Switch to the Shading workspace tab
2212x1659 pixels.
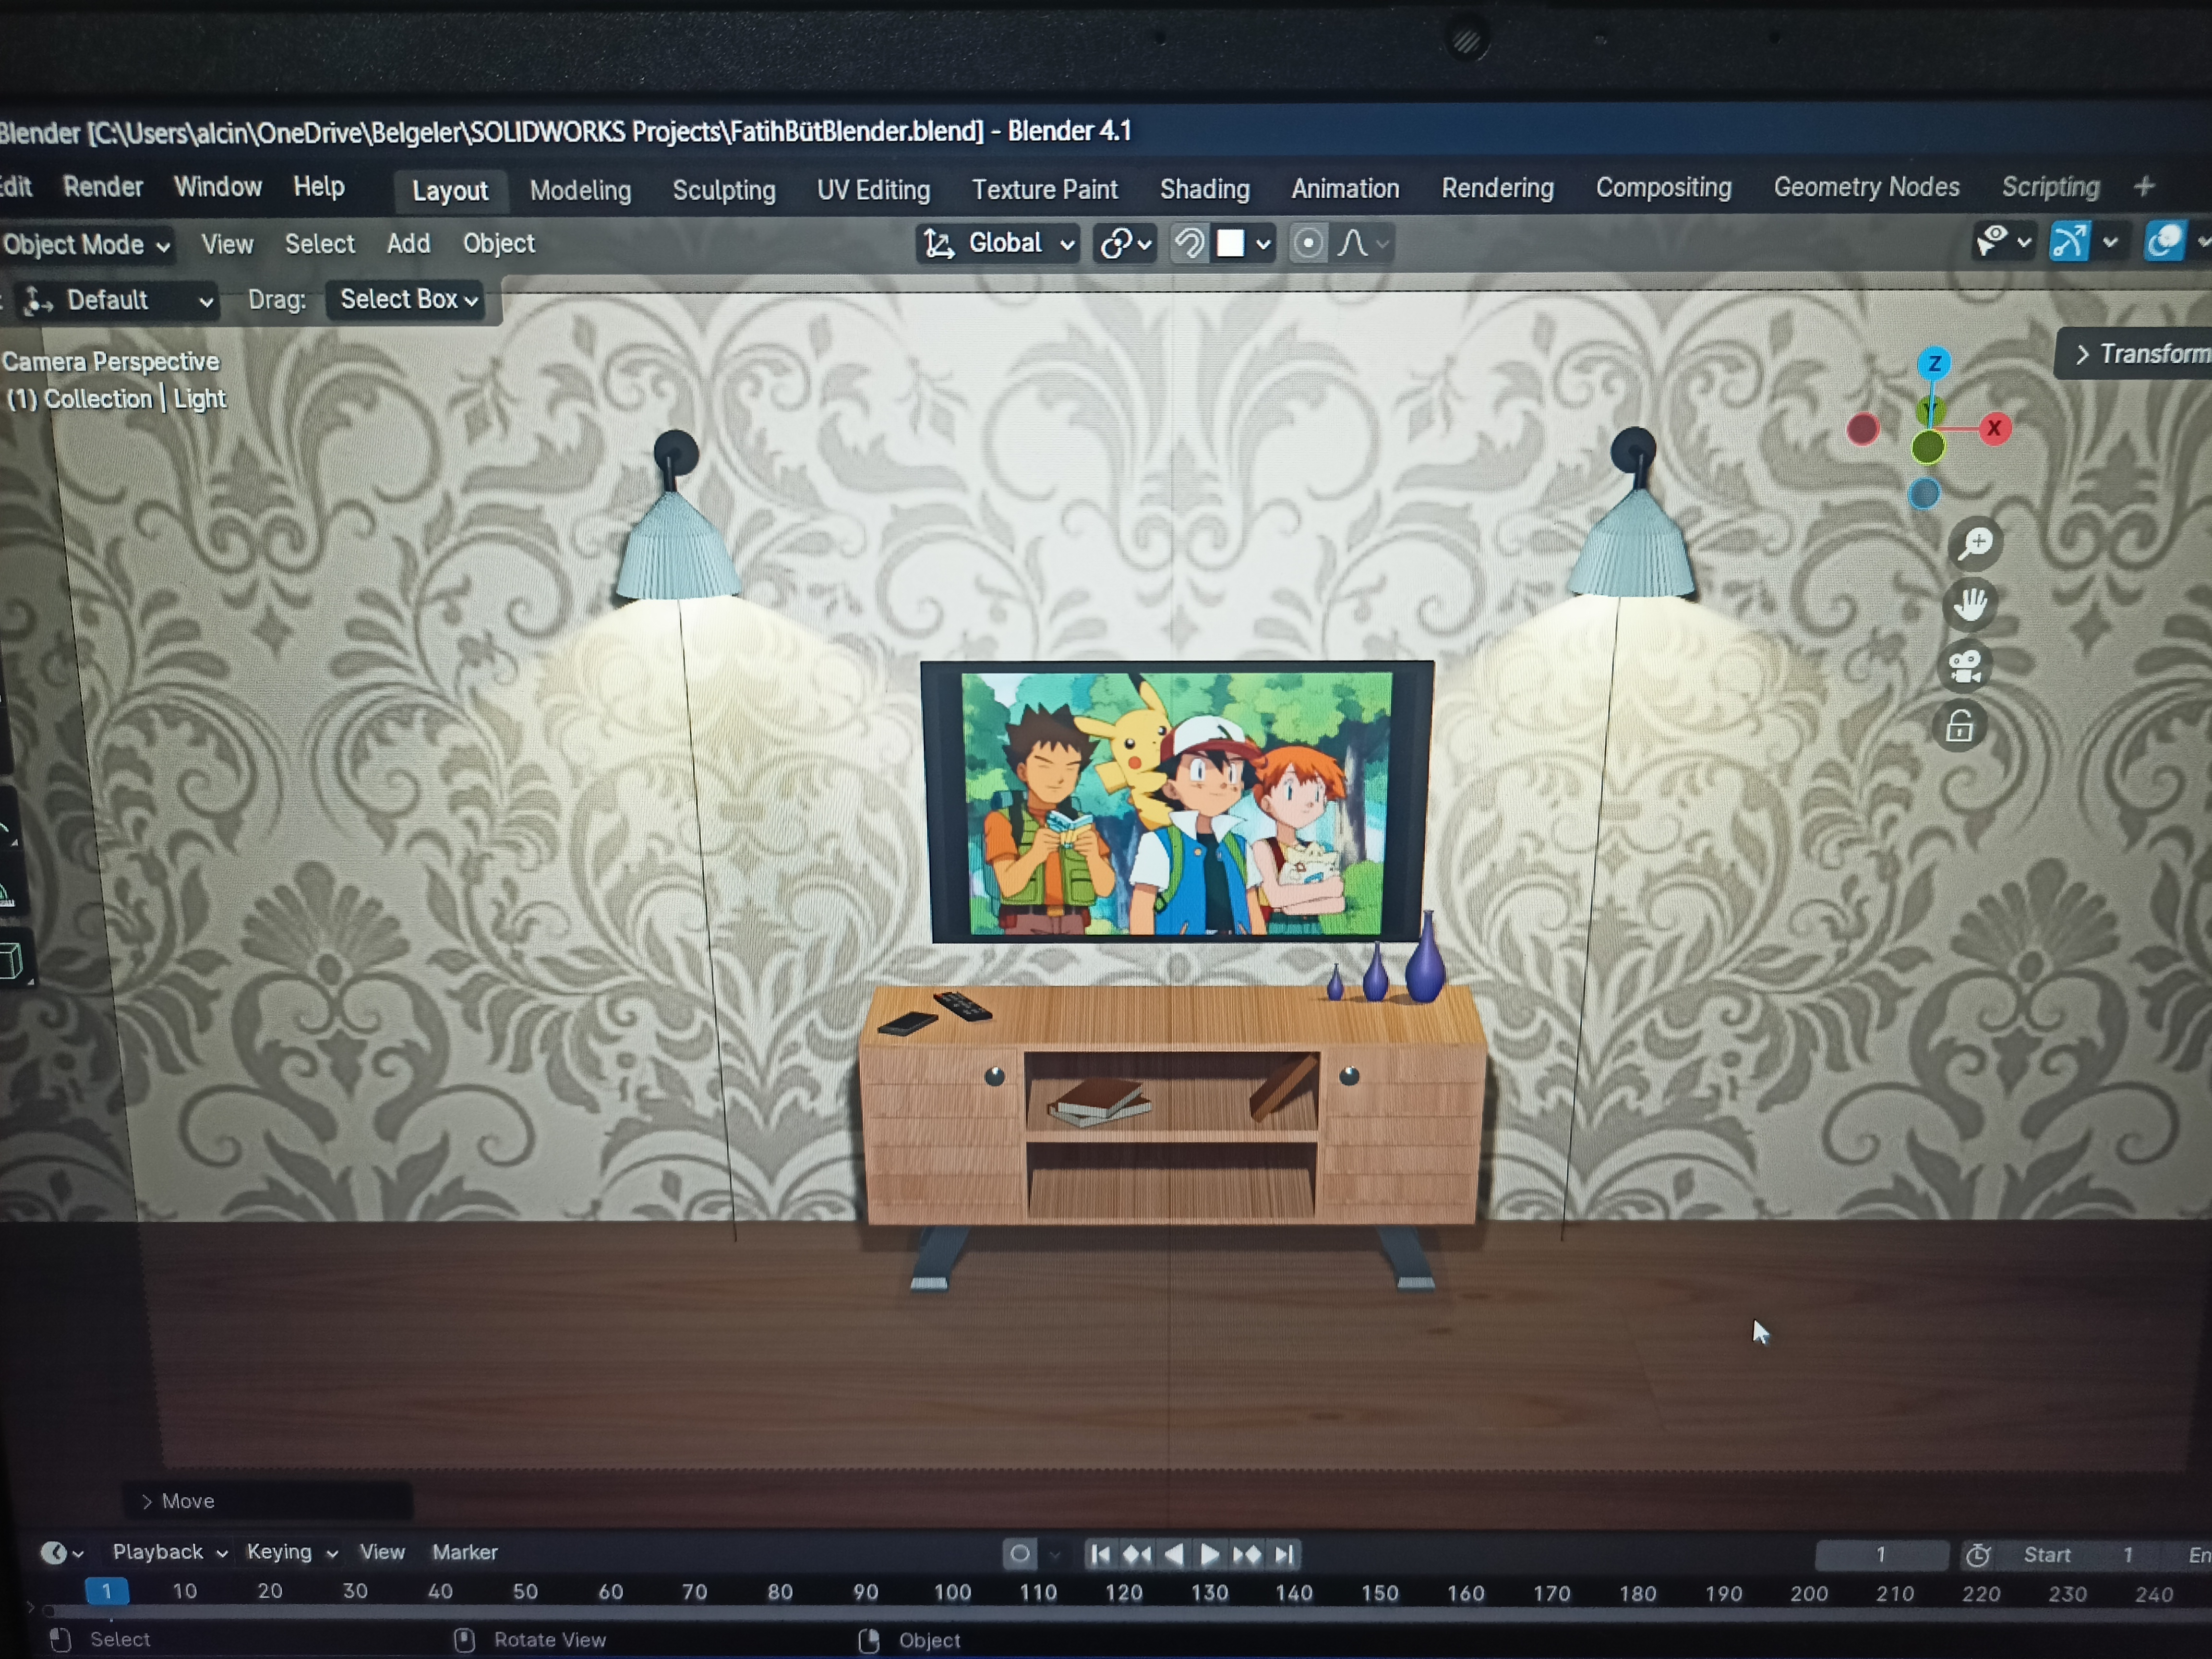[x=1205, y=189]
